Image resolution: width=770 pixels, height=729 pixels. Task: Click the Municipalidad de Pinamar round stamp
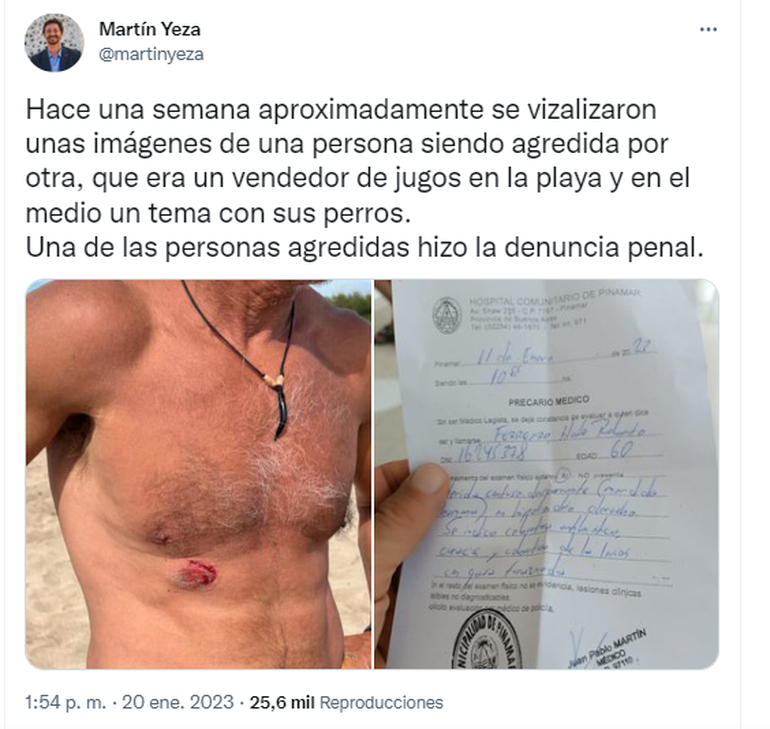[486, 641]
